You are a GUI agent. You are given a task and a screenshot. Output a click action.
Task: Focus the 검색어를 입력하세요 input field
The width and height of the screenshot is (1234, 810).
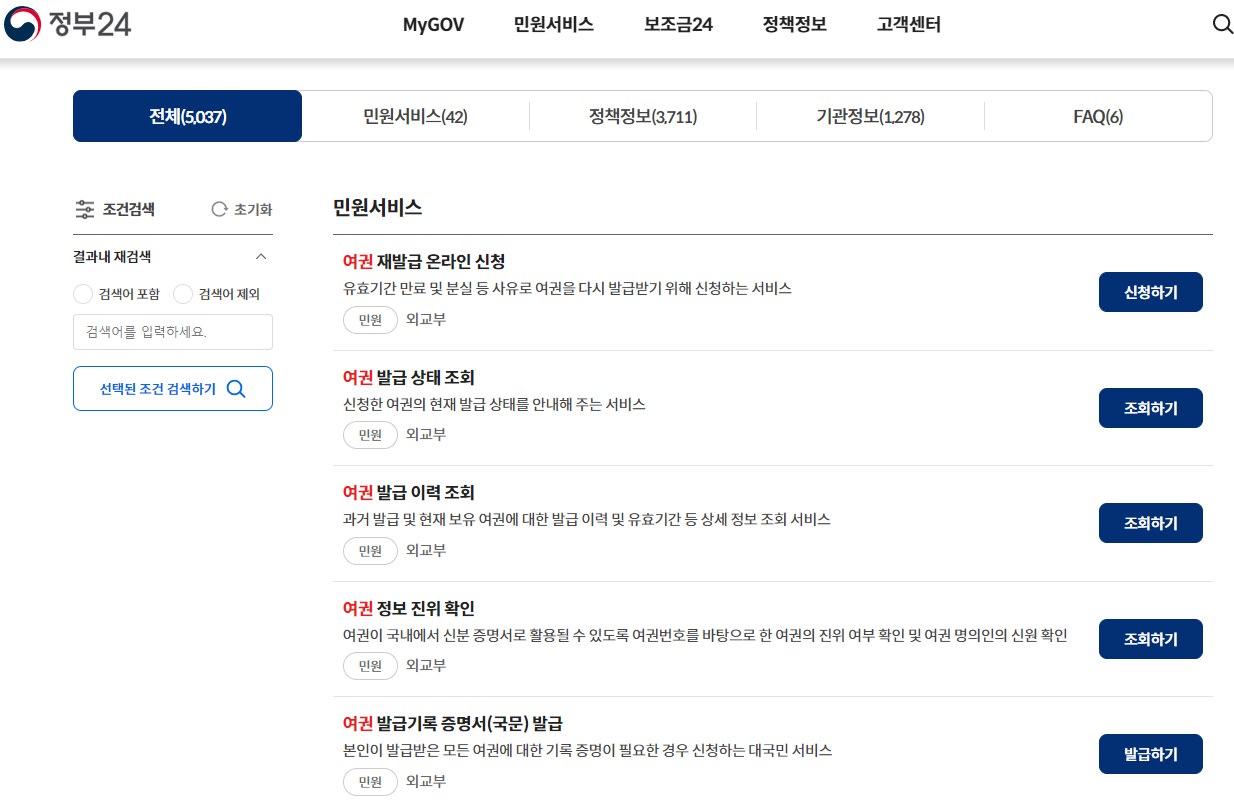(x=173, y=332)
